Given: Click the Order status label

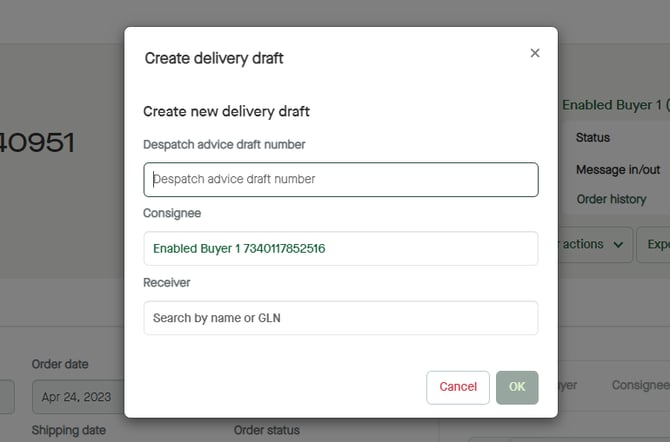Looking at the screenshot, I should [x=266, y=430].
